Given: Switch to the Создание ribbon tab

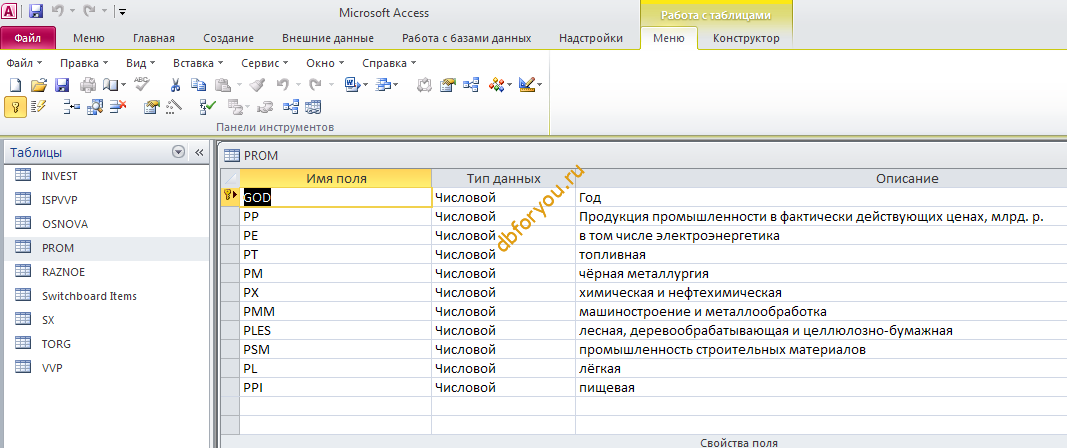Looking at the screenshot, I should [228, 38].
